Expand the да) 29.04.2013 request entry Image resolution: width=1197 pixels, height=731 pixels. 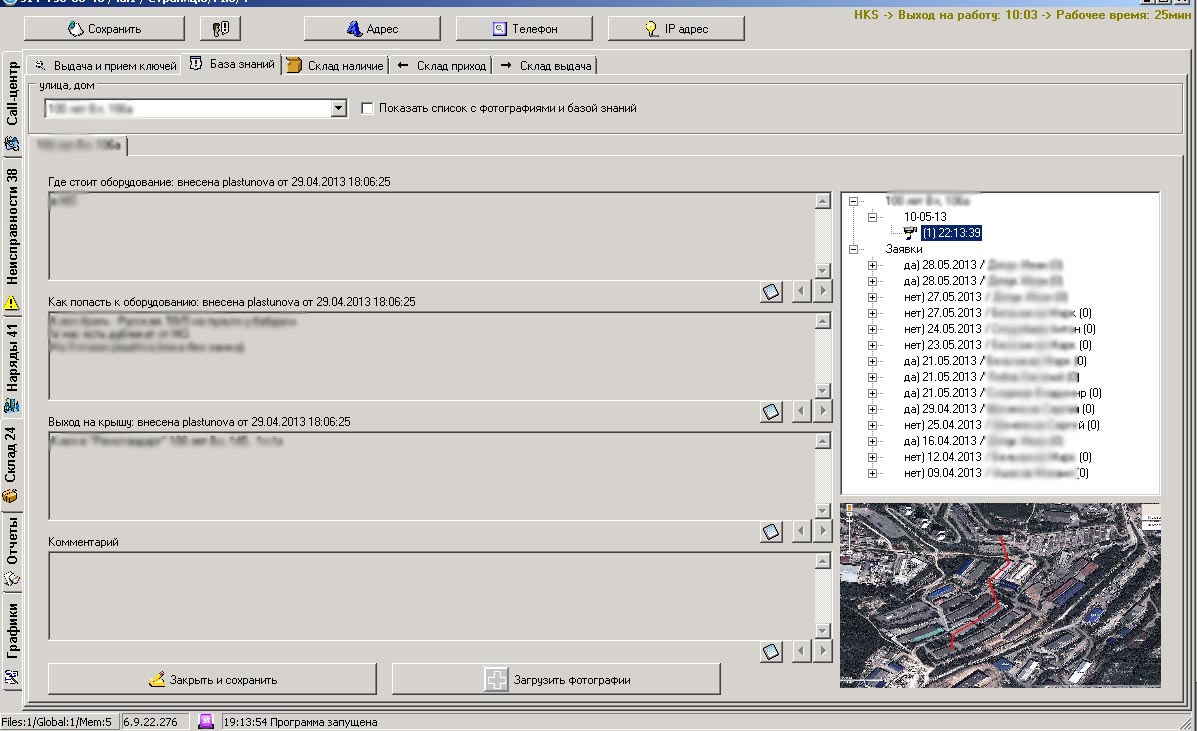tap(873, 410)
